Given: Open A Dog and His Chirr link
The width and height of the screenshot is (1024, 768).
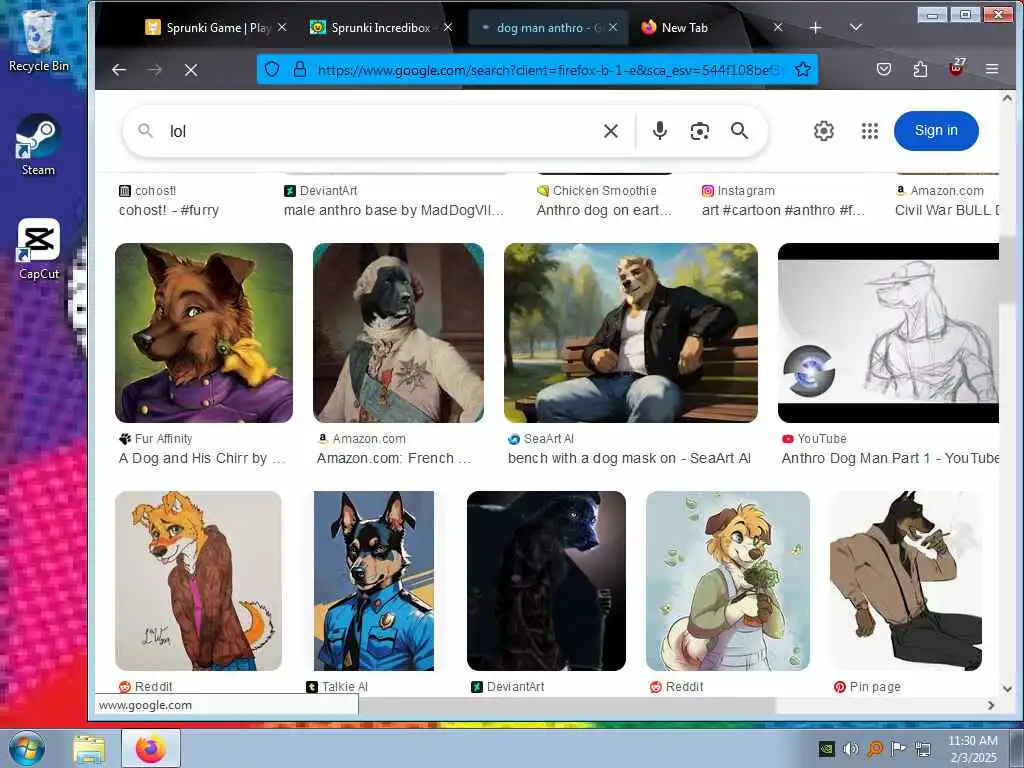Looking at the screenshot, I should click(x=202, y=458).
